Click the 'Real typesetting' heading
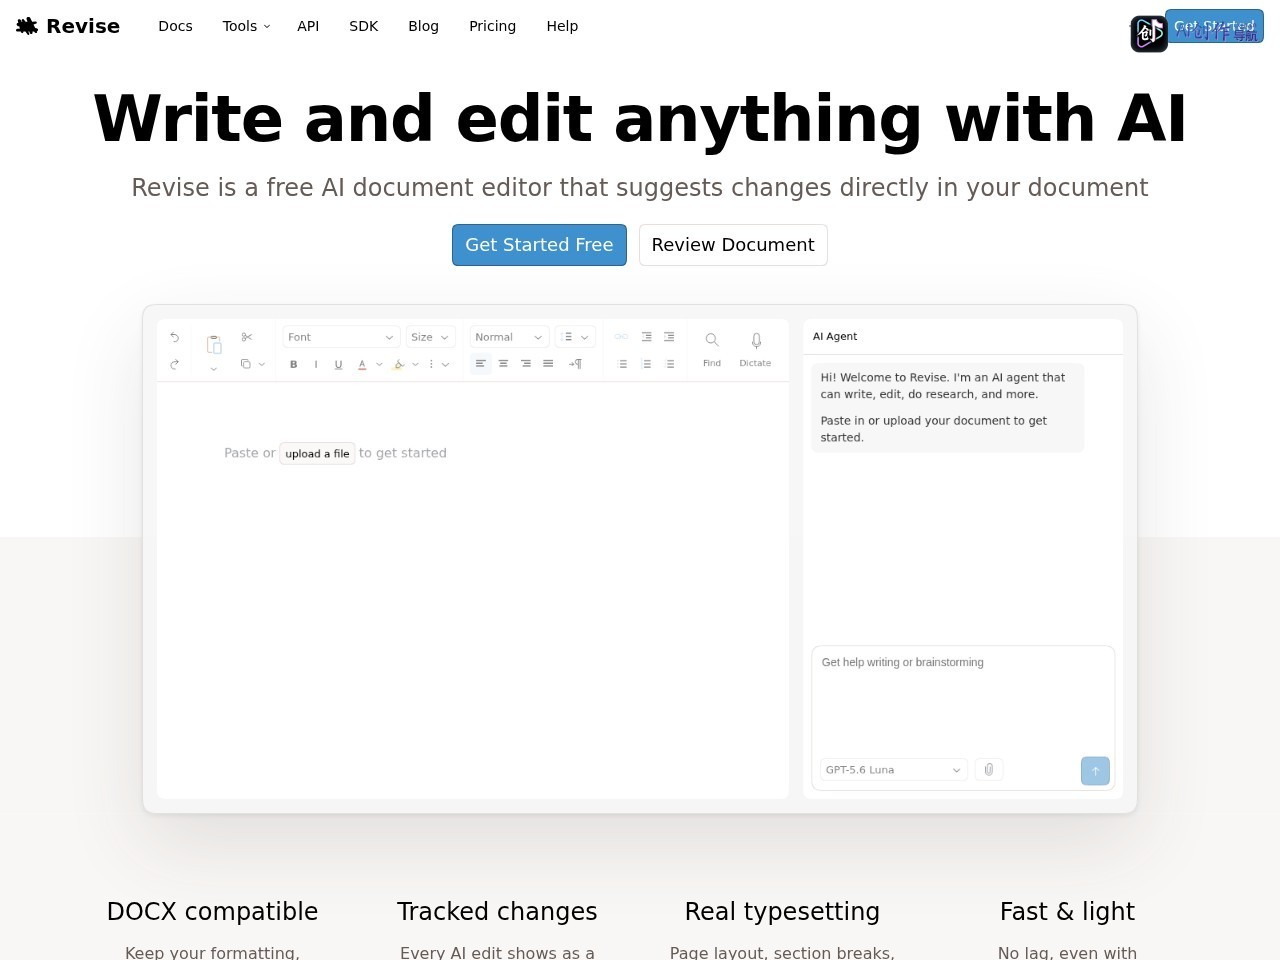 (782, 912)
